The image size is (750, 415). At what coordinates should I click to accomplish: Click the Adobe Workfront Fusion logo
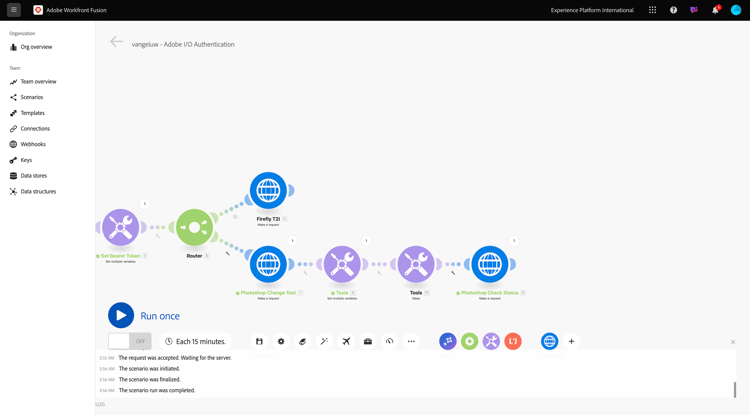38,10
